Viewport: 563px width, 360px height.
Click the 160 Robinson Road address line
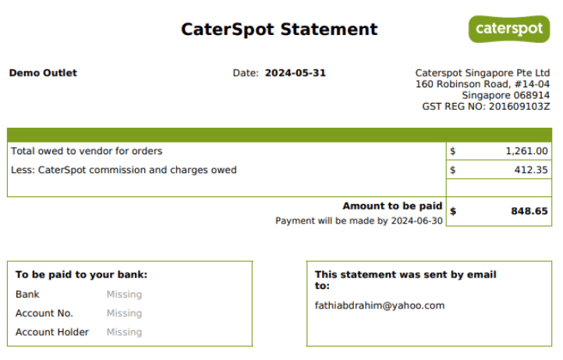tap(482, 84)
